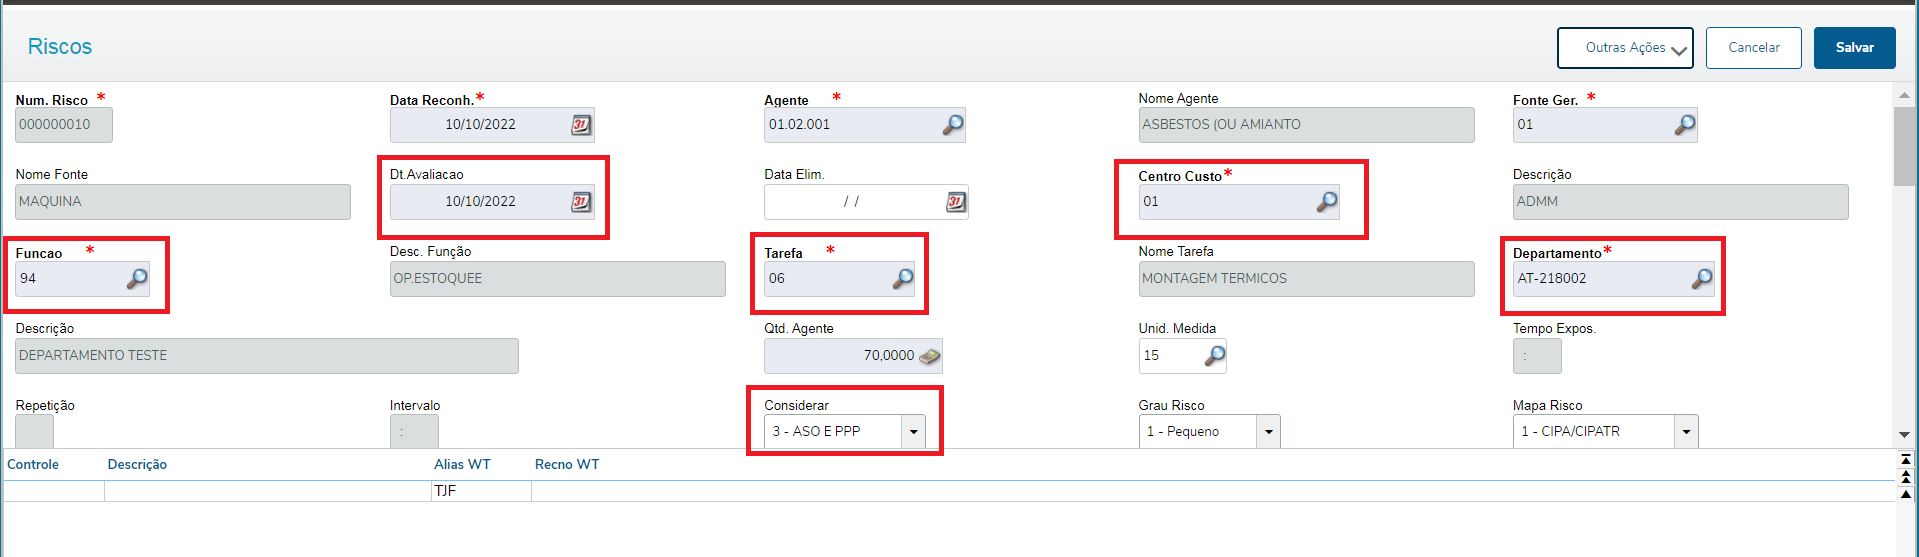1919x557 pixels.
Task: Click the Recno WT column header
Action: click(567, 465)
